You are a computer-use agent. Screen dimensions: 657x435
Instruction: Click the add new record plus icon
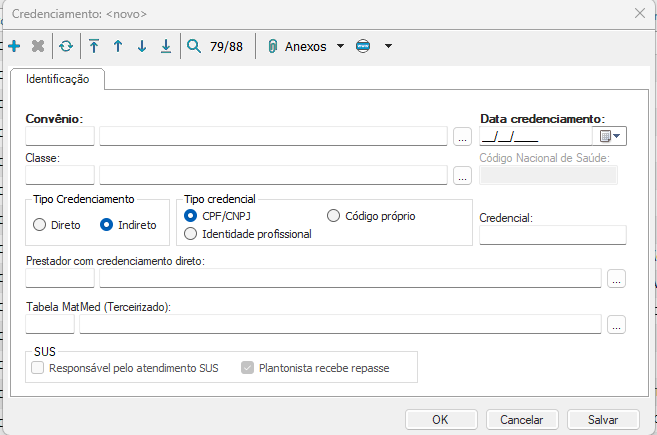tap(14, 46)
